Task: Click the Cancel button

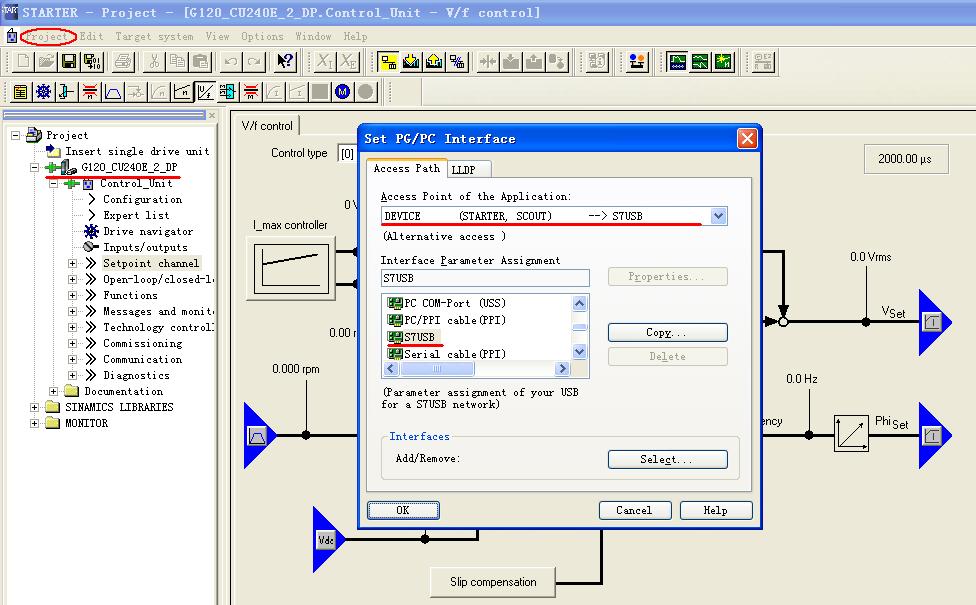Action: pyautogui.click(x=634, y=510)
